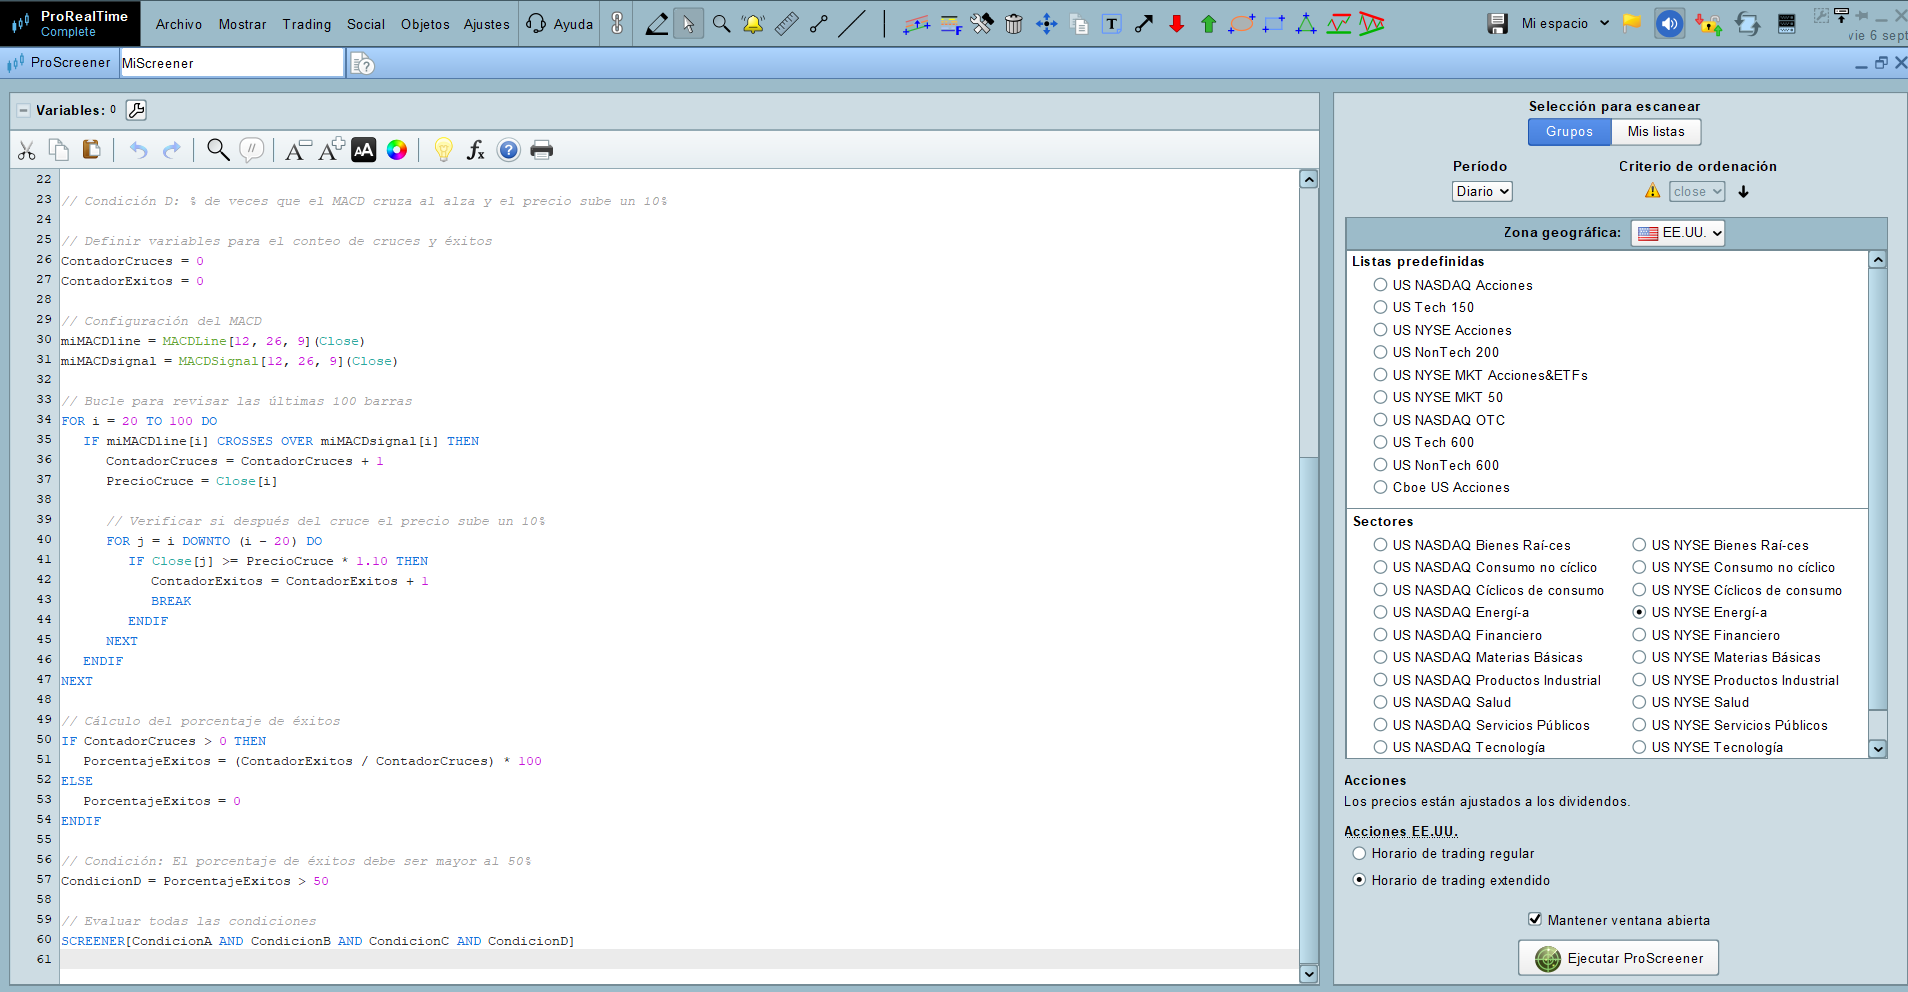Click Ejecutar ProScreener button
Viewport: 1908px width, 992px height.
[1617, 958]
